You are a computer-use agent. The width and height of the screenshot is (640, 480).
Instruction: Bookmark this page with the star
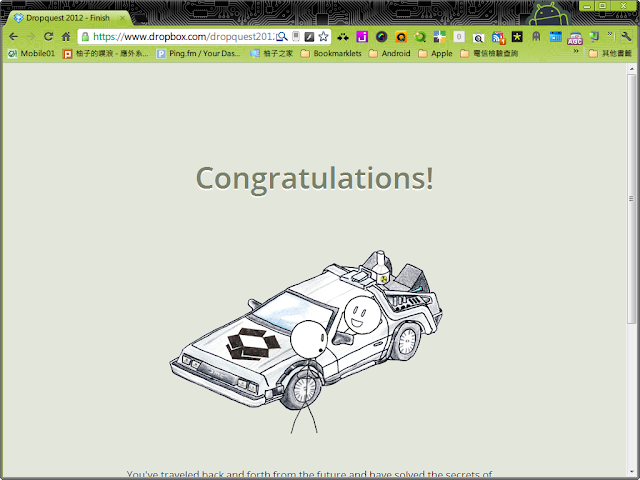click(323, 37)
